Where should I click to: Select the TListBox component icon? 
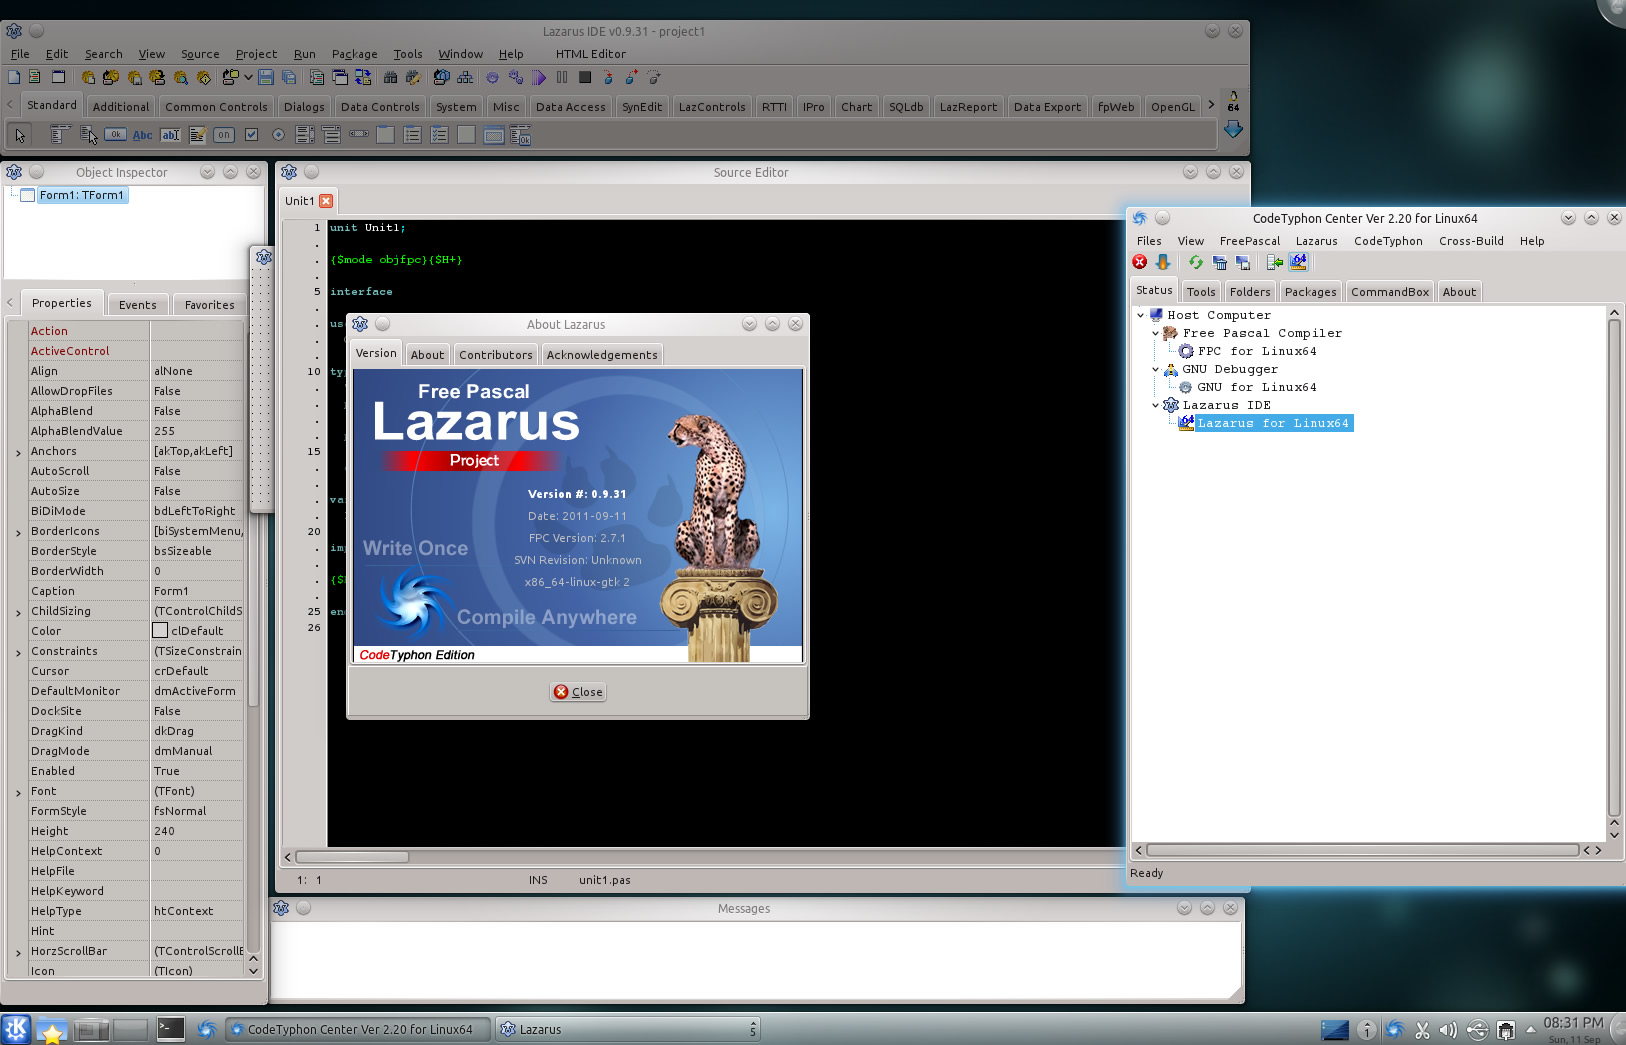click(x=305, y=134)
